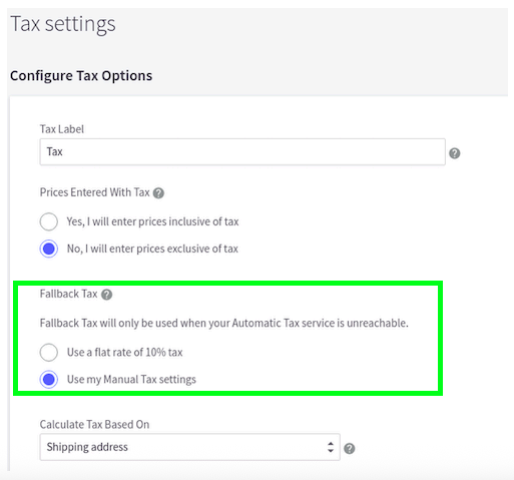Click inside the Tax Label text field
514x480 pixels.
point(243,152)
